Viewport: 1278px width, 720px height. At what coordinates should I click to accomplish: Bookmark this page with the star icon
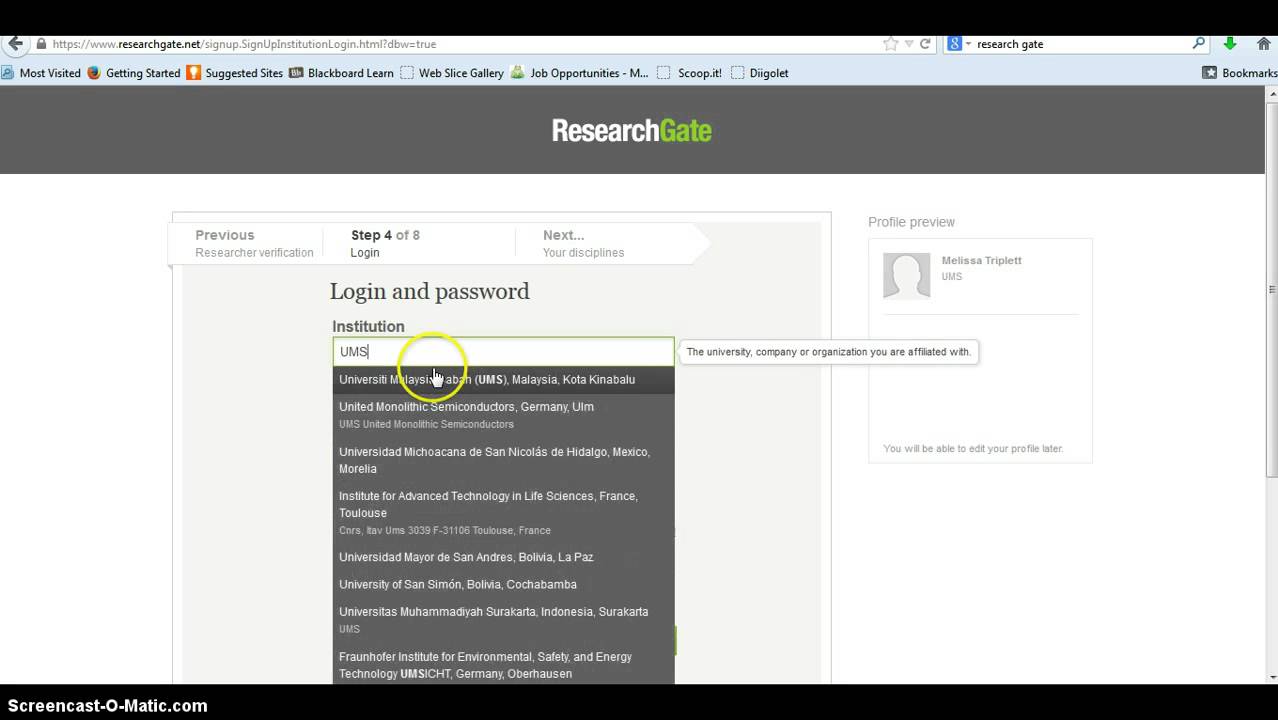click(x=891, y=44)
